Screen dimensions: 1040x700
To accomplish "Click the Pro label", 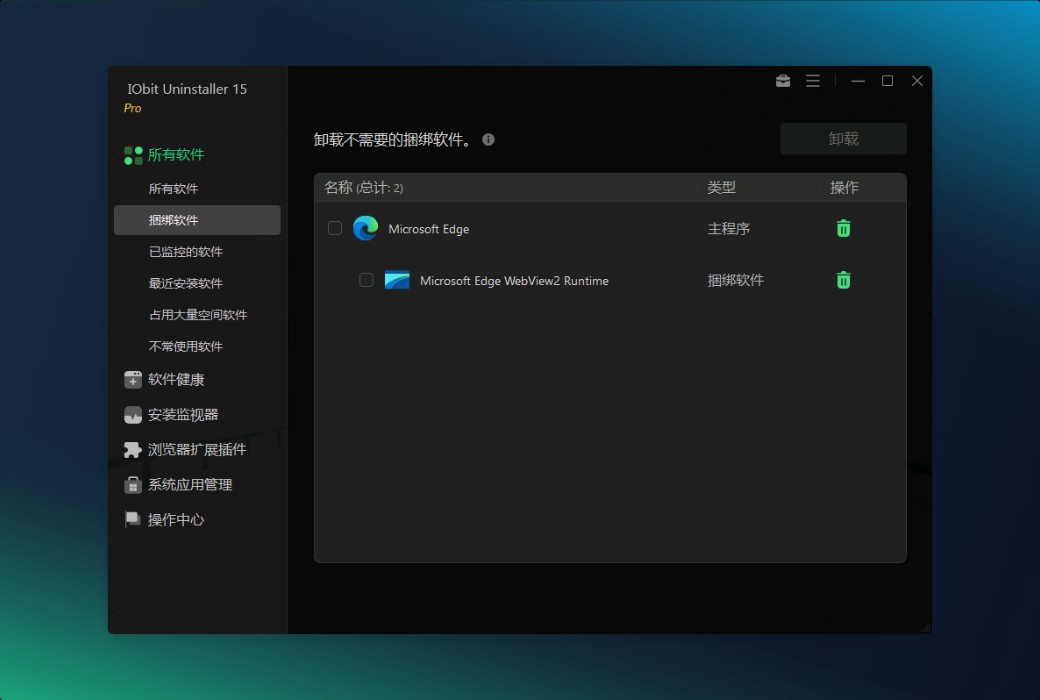I will click(133, 108).
